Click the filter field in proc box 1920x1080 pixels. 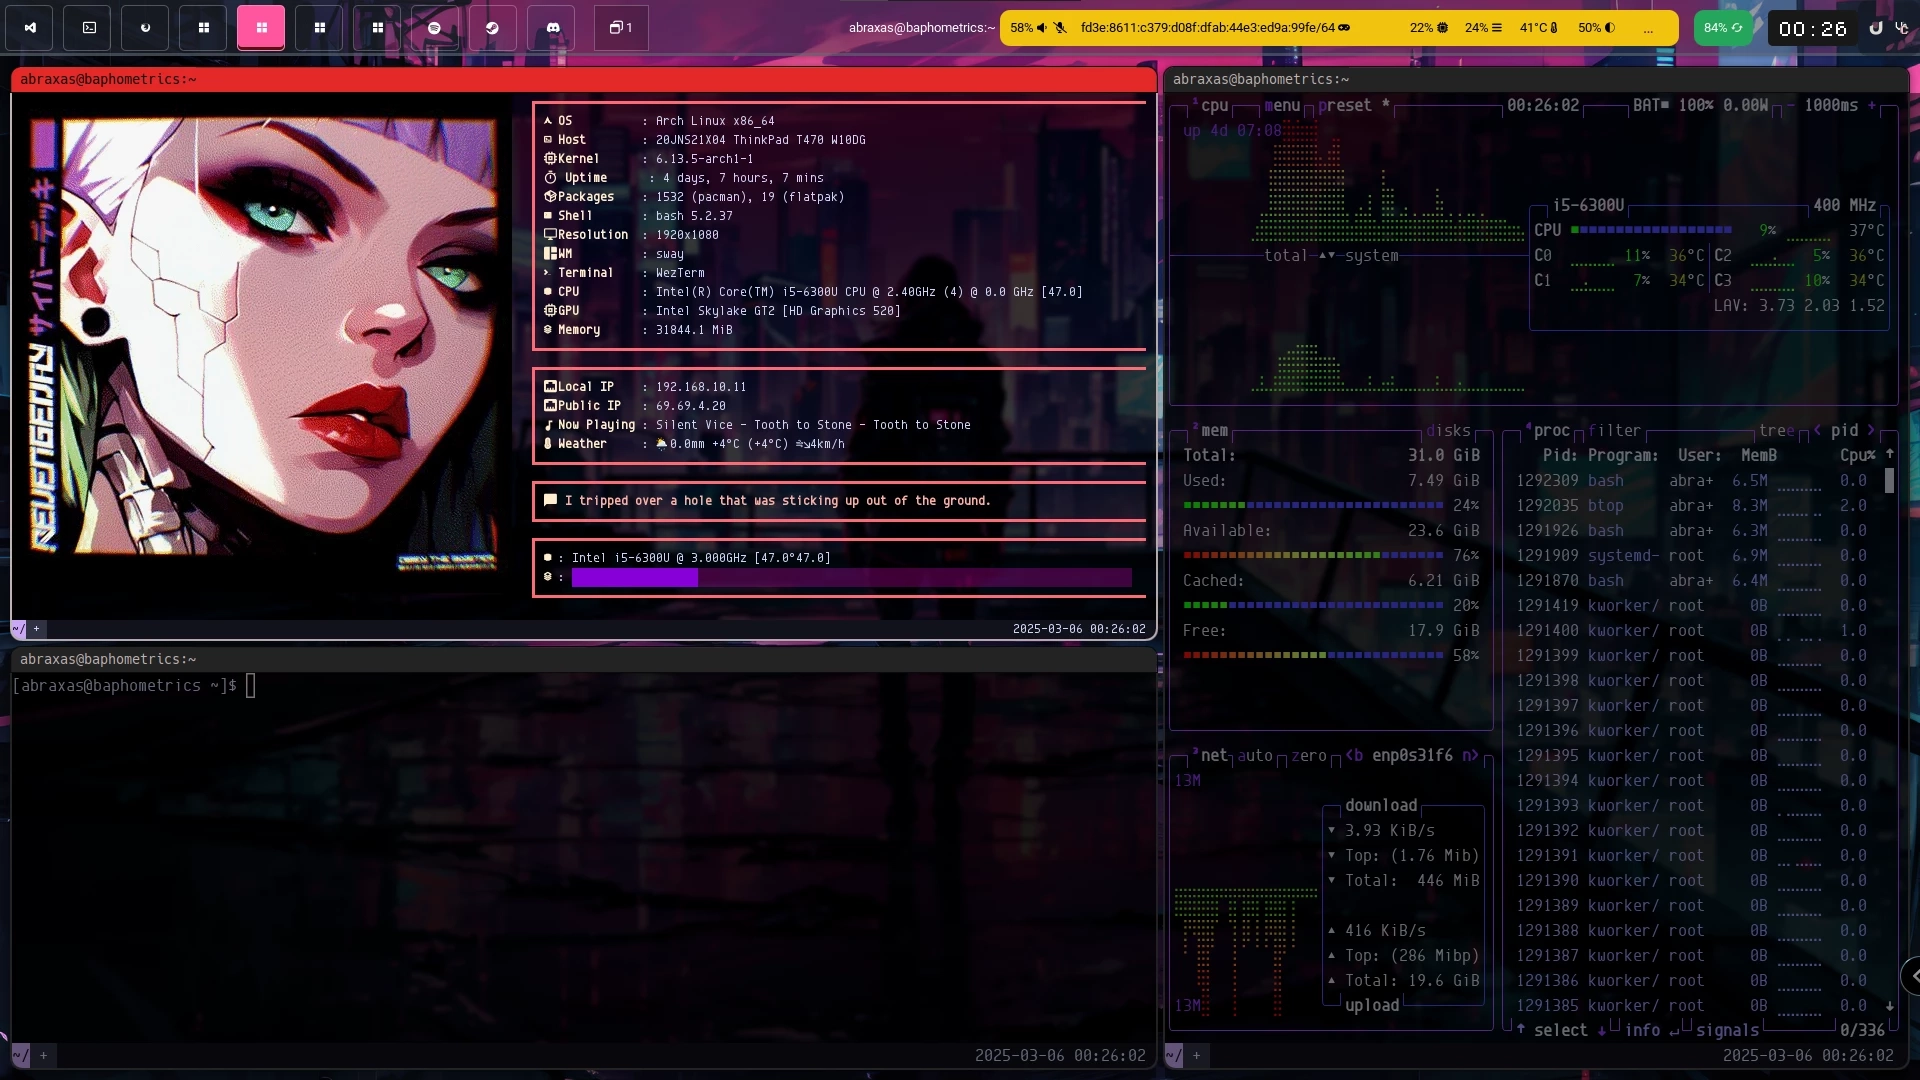tap(1615, 431)
